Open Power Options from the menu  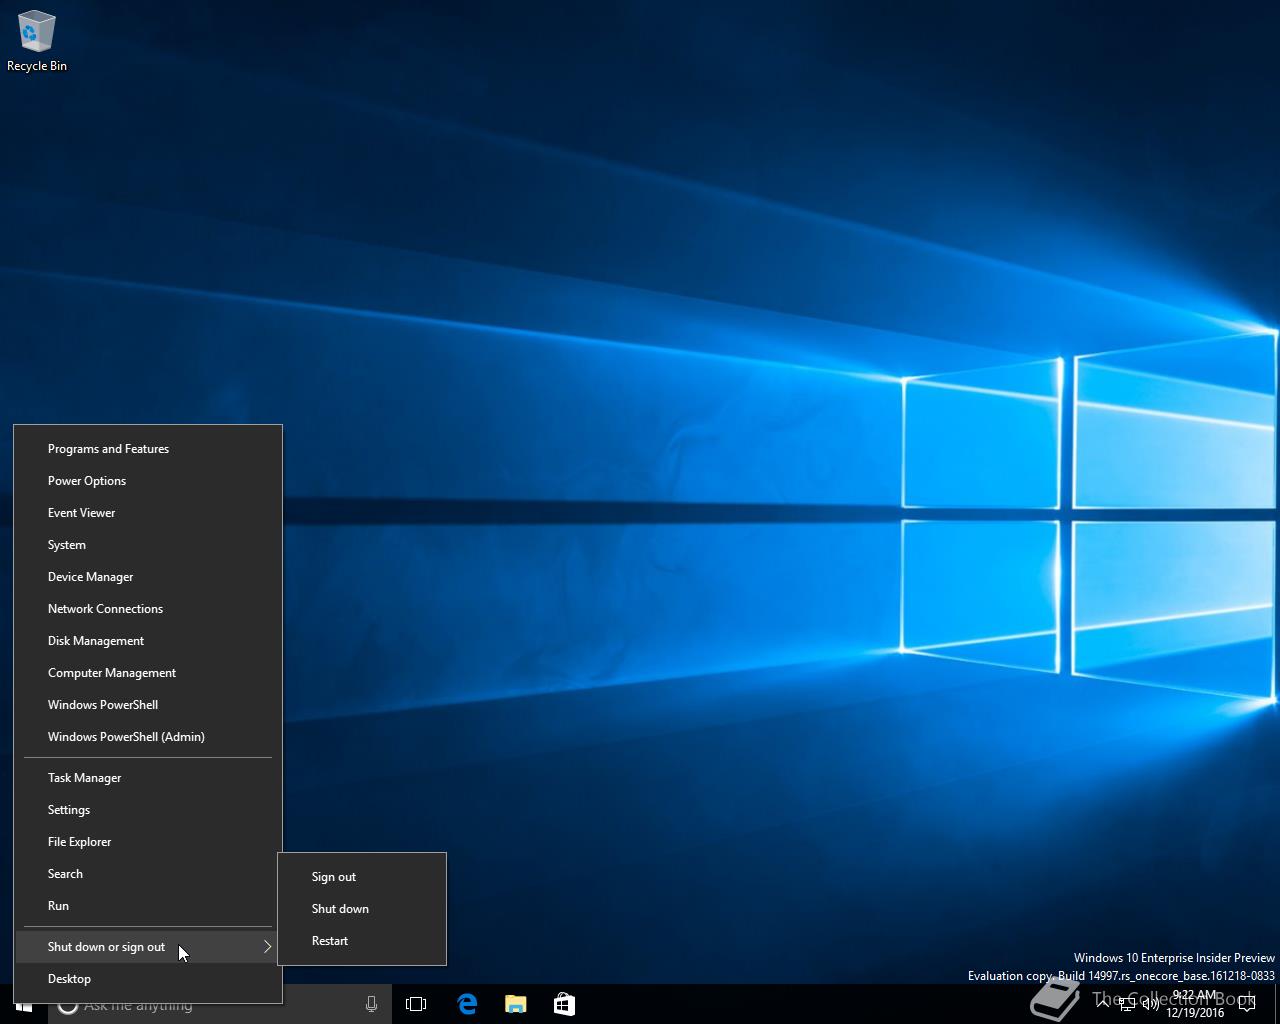point(148,481)
